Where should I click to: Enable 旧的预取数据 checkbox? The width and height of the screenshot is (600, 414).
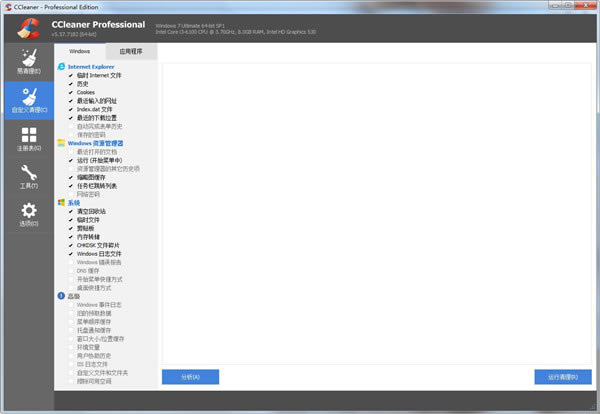pyautogui.click(x=71, y=313)
